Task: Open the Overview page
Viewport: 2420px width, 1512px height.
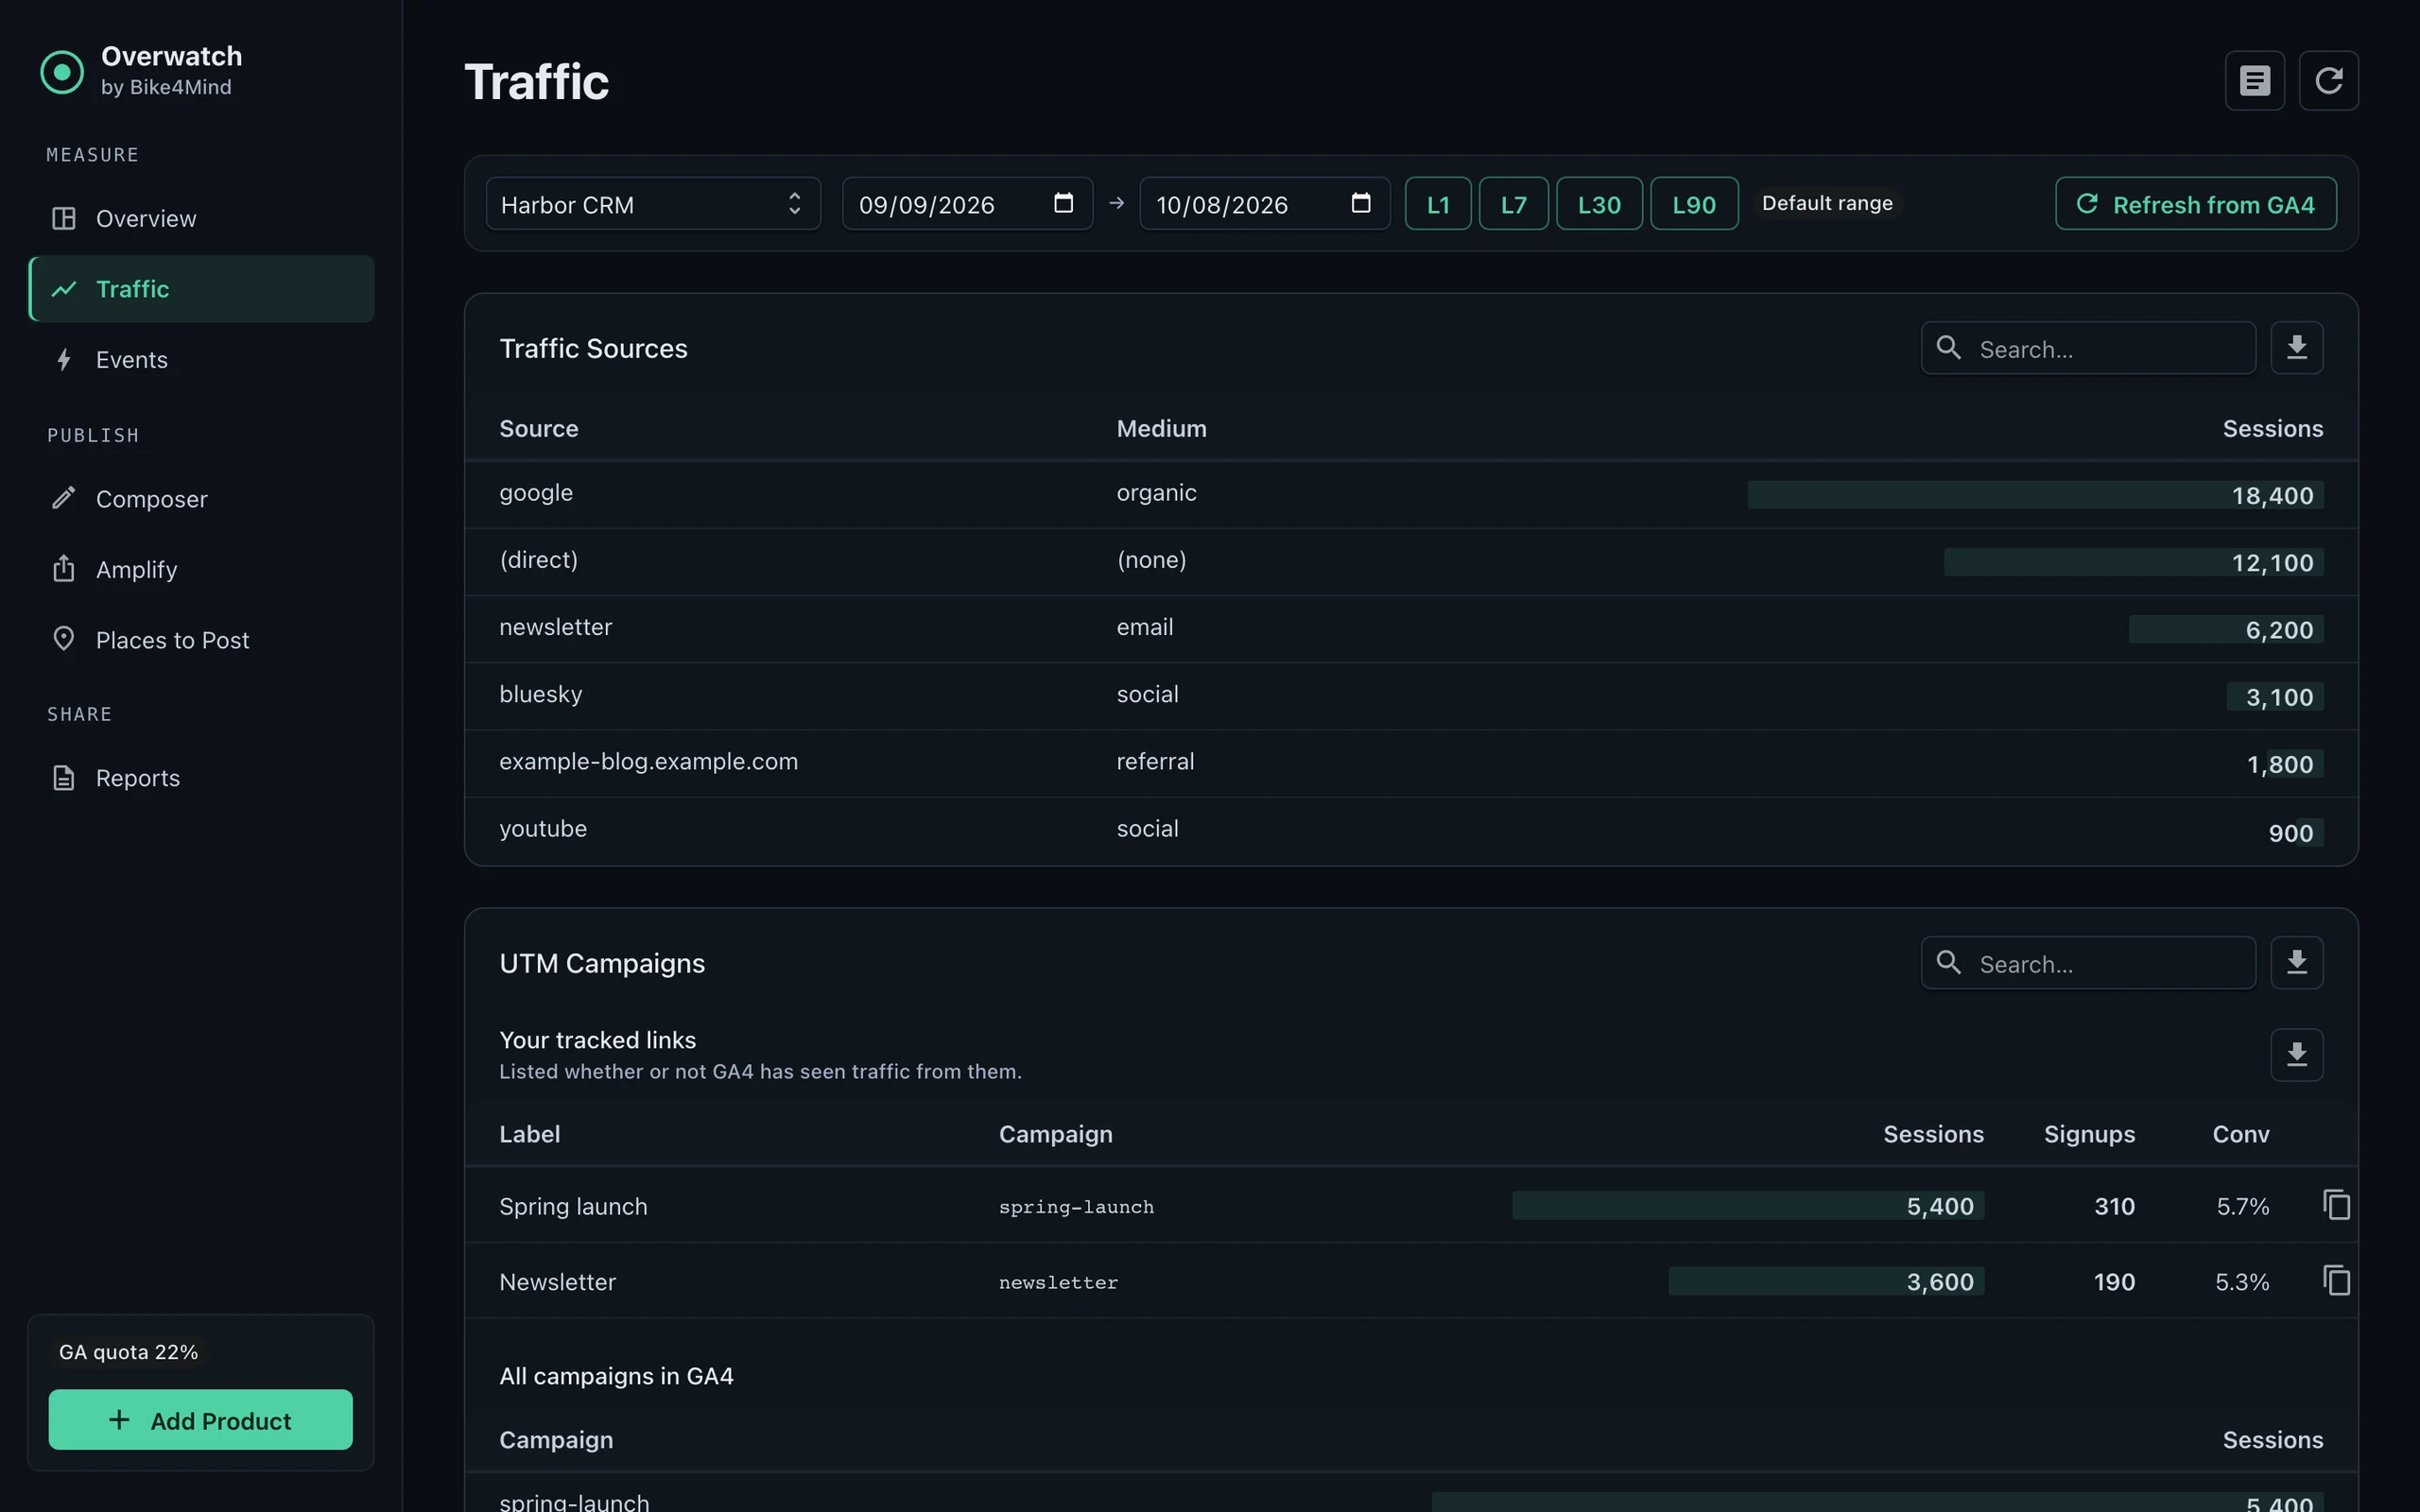Action: tap(201, 218)
